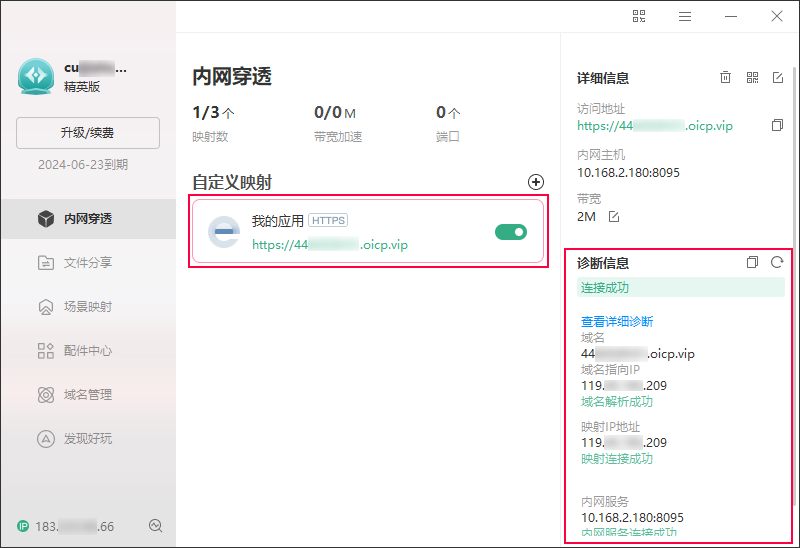Click the add custom mapping plus icon

point(536,182)
